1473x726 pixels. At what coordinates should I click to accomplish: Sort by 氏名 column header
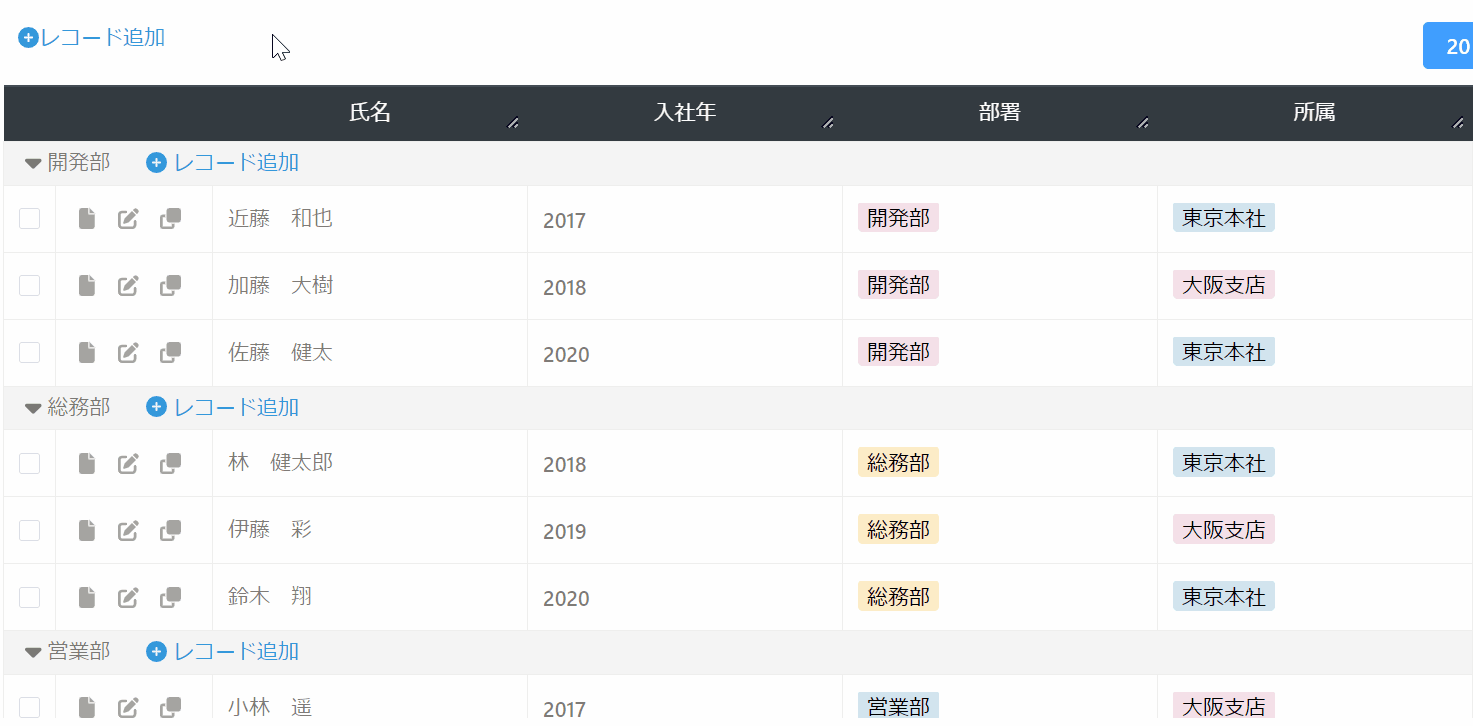pos(370,112)
